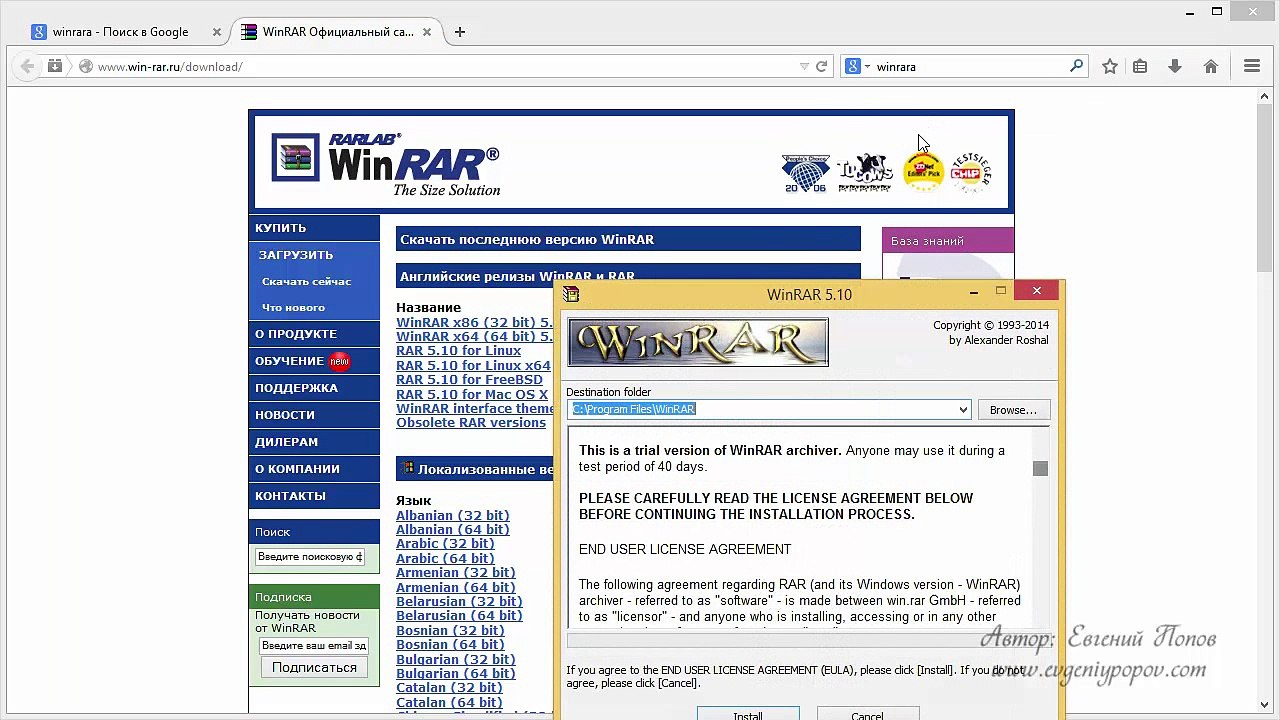Click the email subscription input field
The image size is (1280, 720).
pyautogui.click(x=314, y=646)
